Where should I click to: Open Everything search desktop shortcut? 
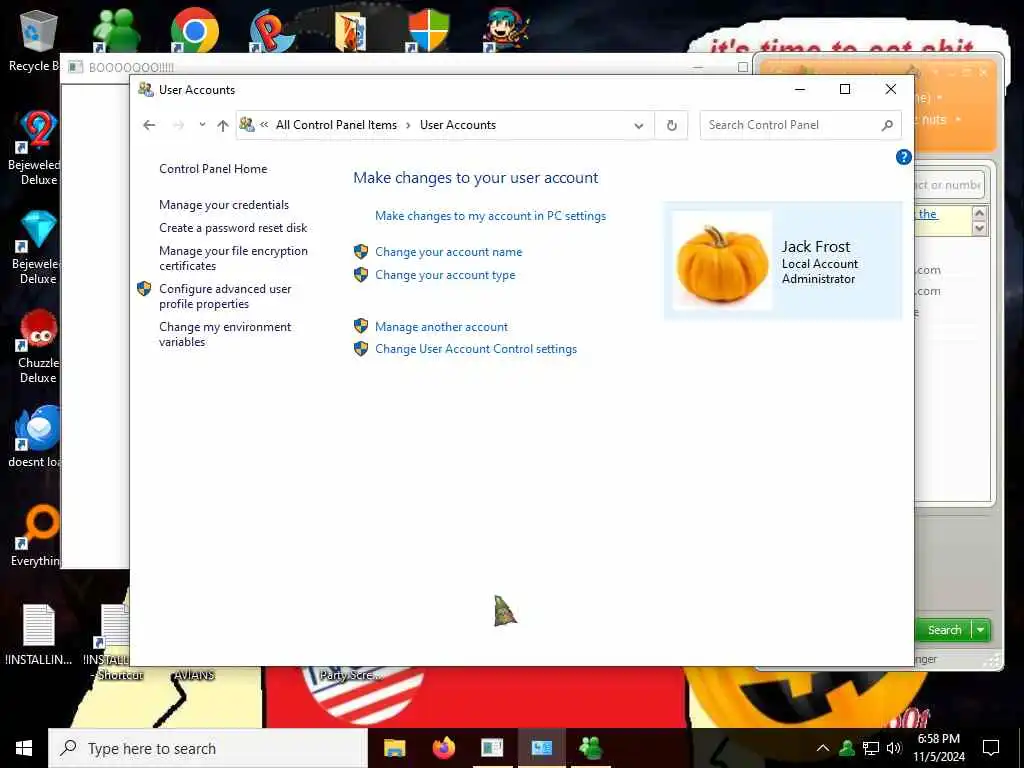pyautogui.click(x=38, y=536)
